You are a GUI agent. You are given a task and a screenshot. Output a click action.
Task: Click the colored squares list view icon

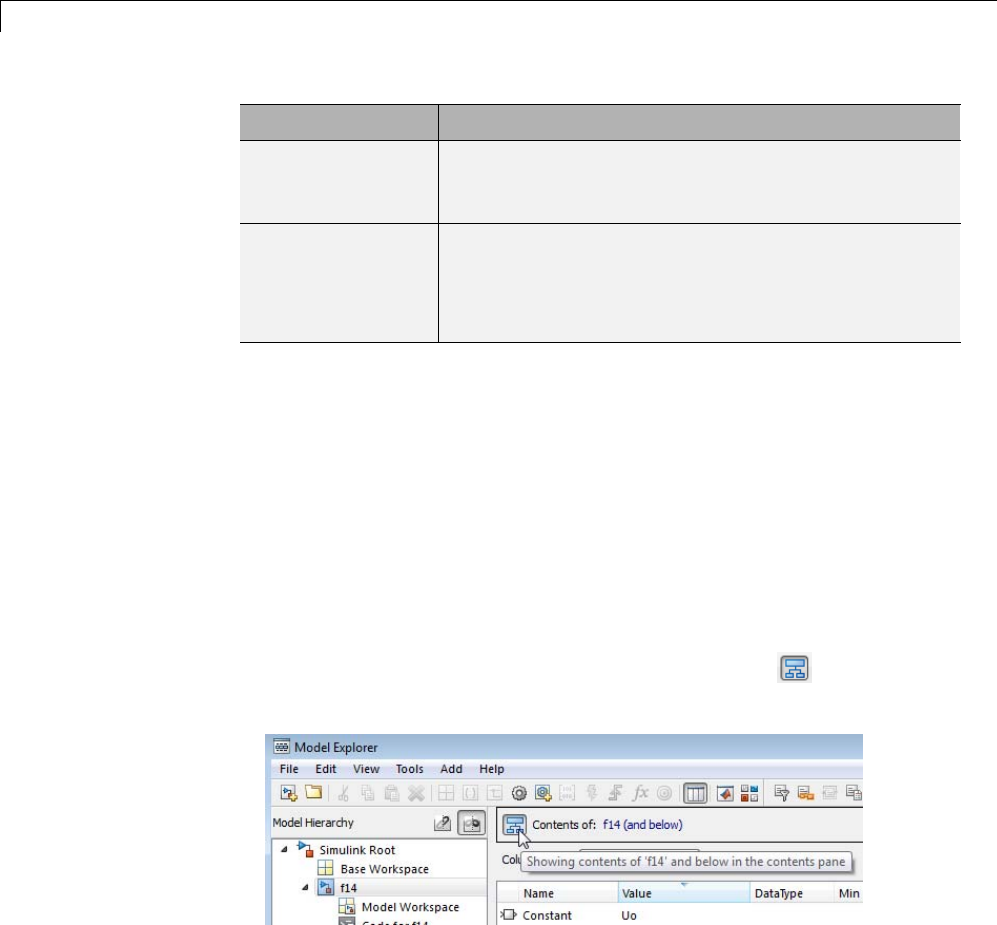coord(750,793)
